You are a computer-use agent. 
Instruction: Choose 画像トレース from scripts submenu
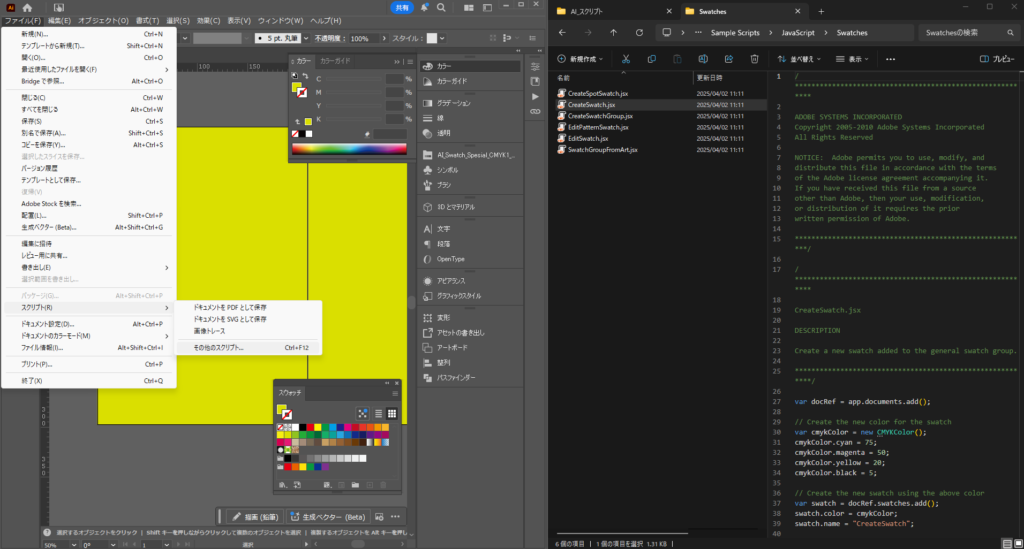point(249,331)
